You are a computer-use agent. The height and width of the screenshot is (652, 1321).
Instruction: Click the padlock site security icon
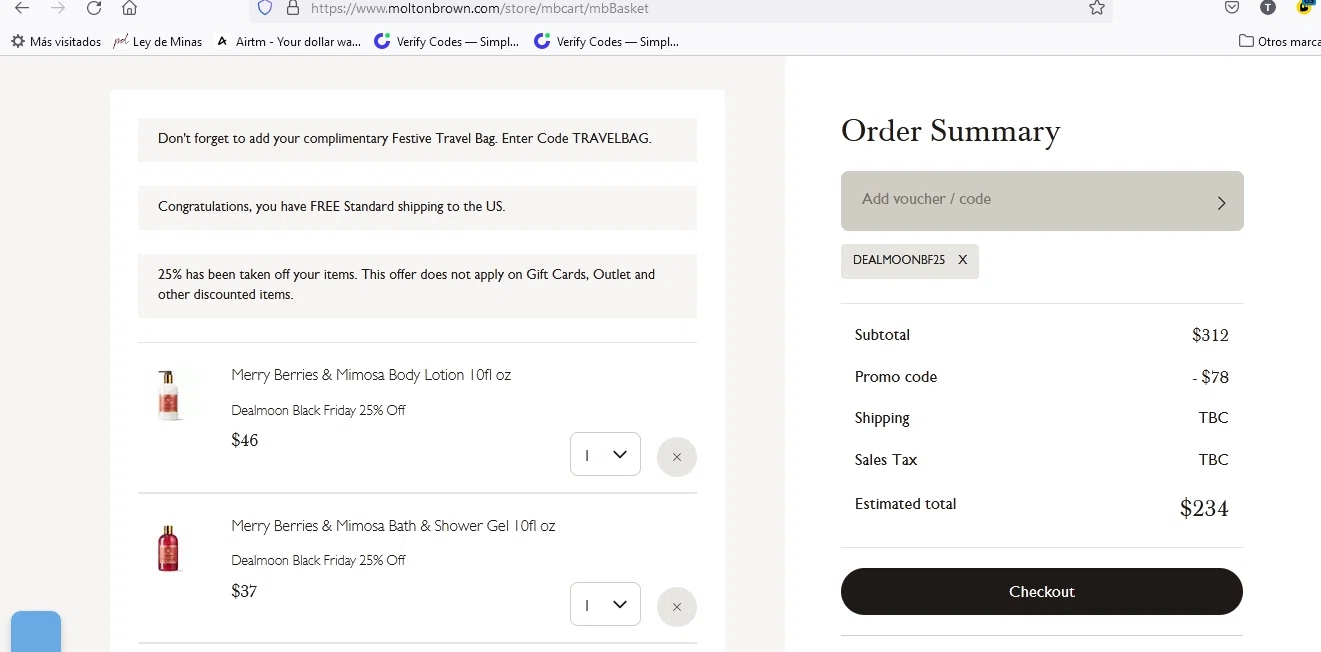pyautogui.click(x=292, y=8)
